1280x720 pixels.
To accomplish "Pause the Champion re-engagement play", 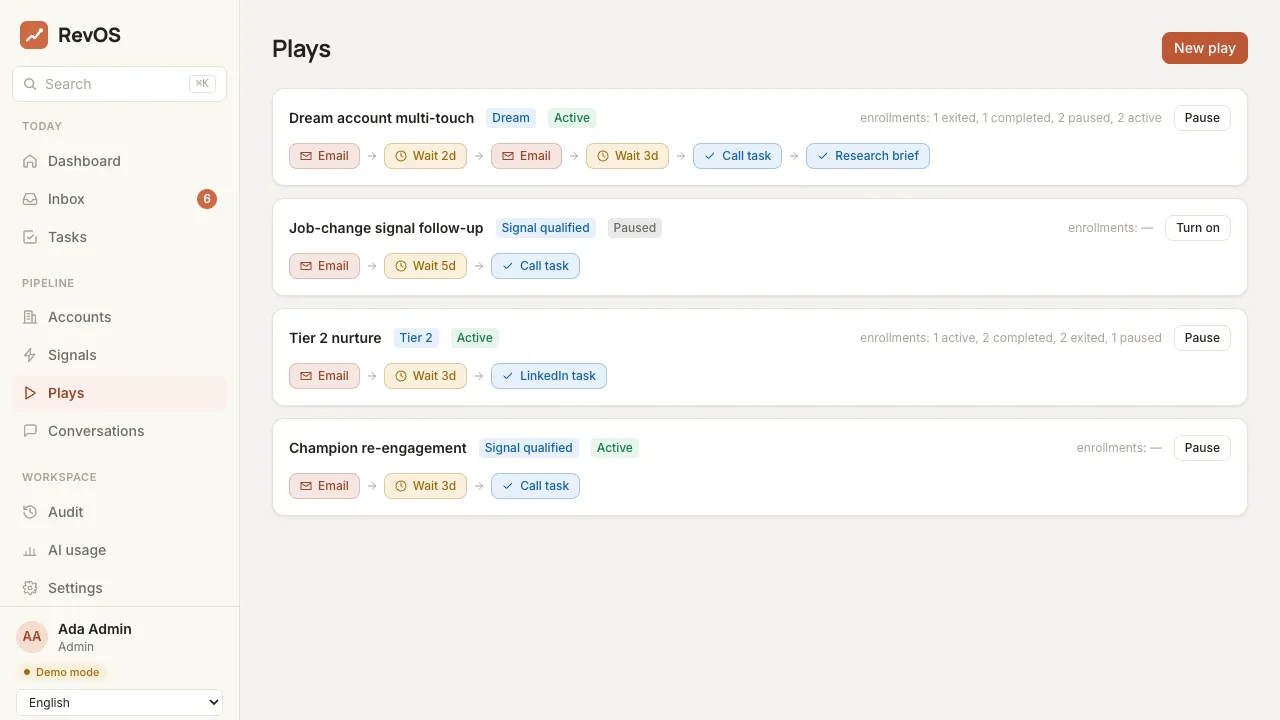I will click(1202, 448).
